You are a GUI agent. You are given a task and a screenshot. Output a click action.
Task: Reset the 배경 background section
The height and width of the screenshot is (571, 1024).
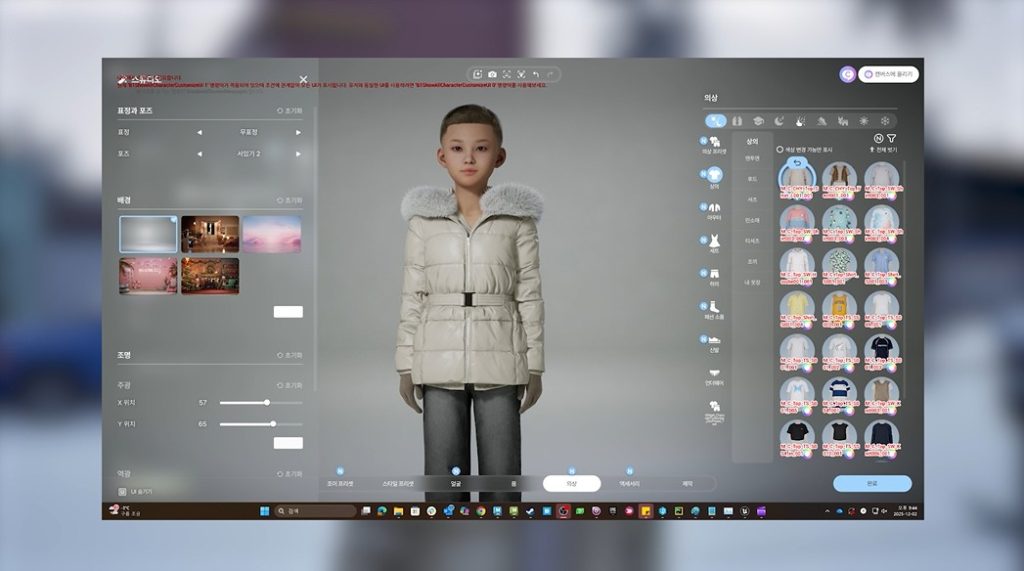(x=289, y=201)
